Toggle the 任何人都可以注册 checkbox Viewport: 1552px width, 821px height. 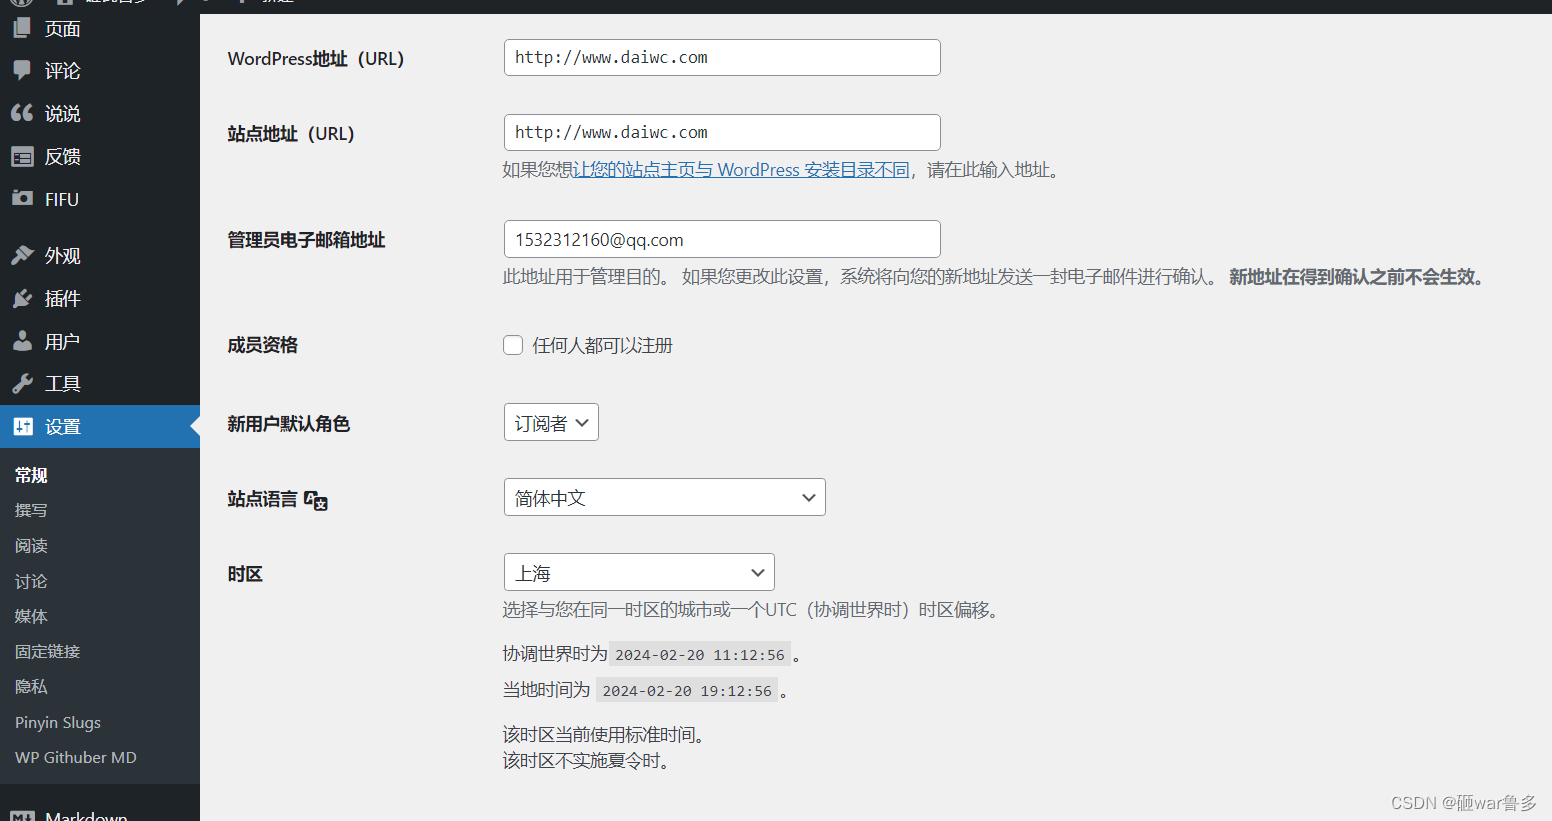[x=513, y=345]
